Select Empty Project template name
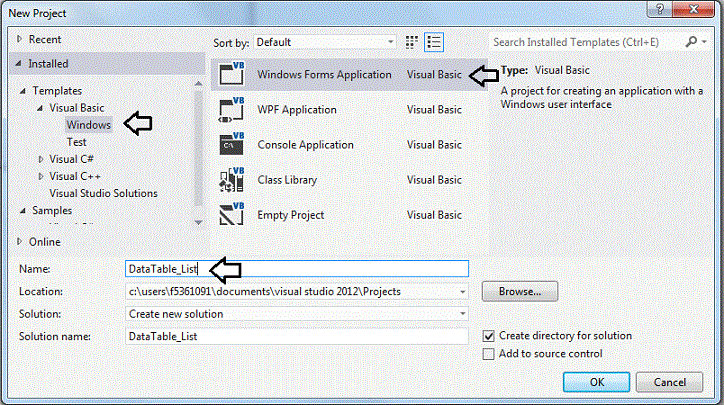 point(290,215)
